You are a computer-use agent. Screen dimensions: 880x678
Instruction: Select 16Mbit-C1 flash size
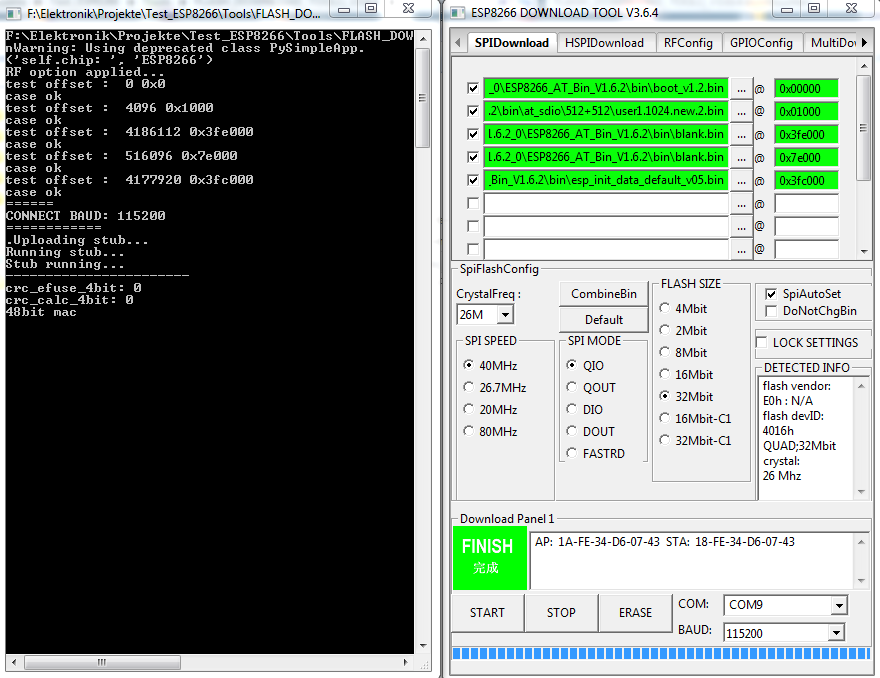tap(664, 418)
